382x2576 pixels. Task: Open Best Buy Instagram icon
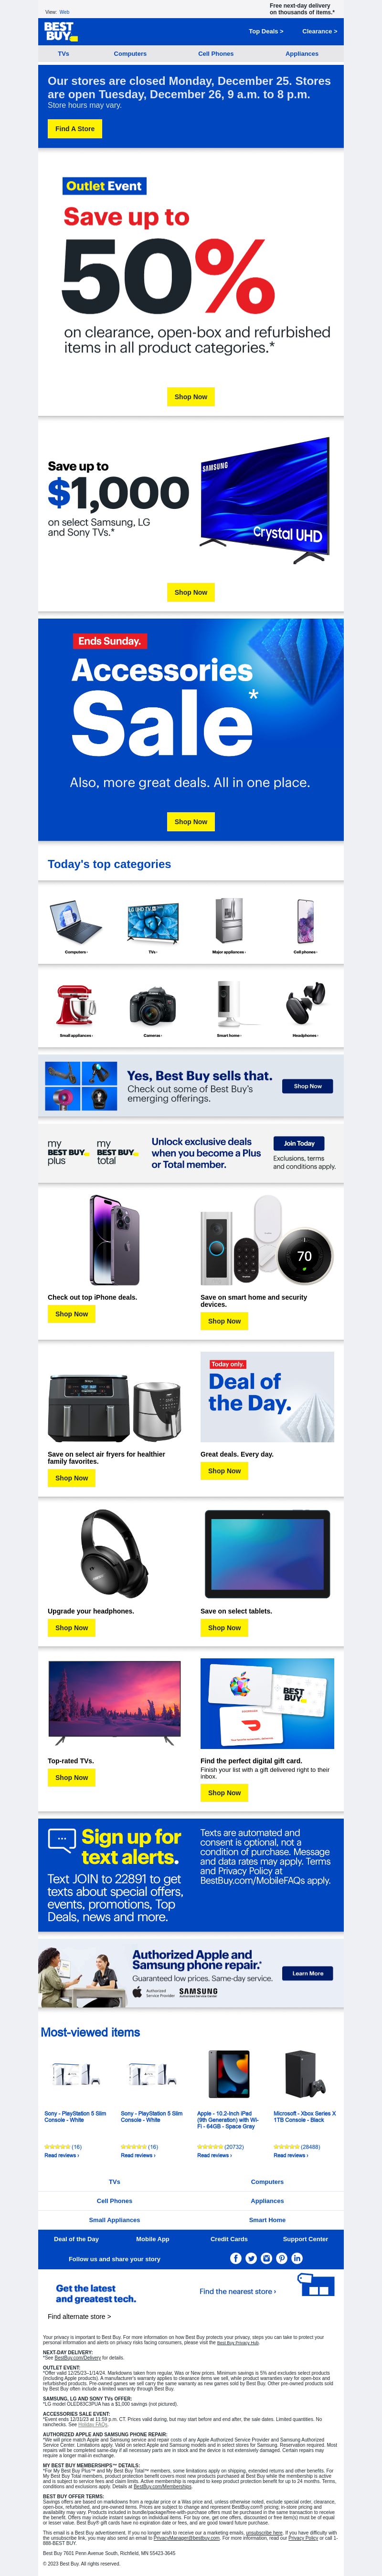coord(266,2258)
